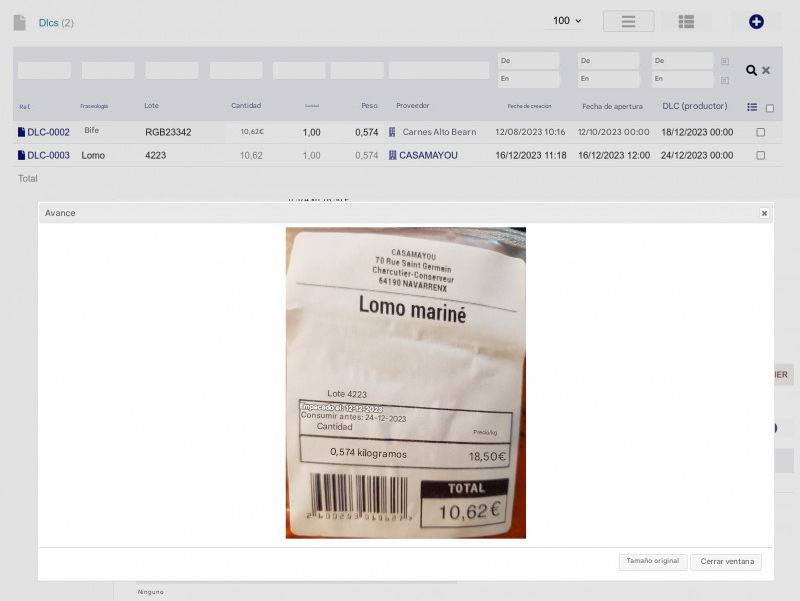Sort by Fecha de creación header
Screen dimensions: 800x601
click(529, 106)
